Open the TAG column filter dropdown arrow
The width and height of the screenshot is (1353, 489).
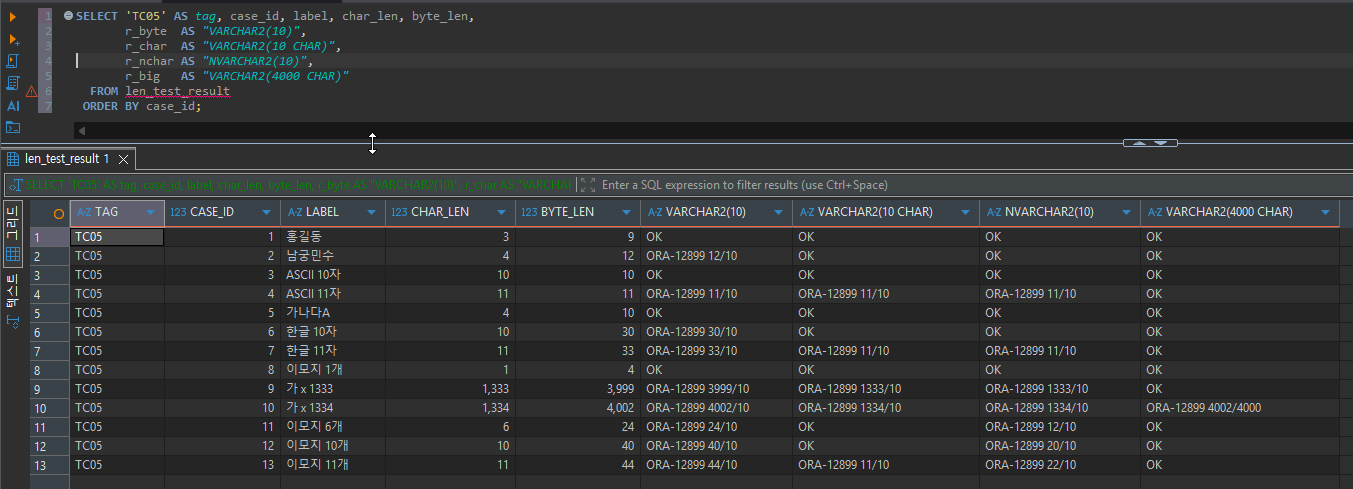[x=151, y=212]
